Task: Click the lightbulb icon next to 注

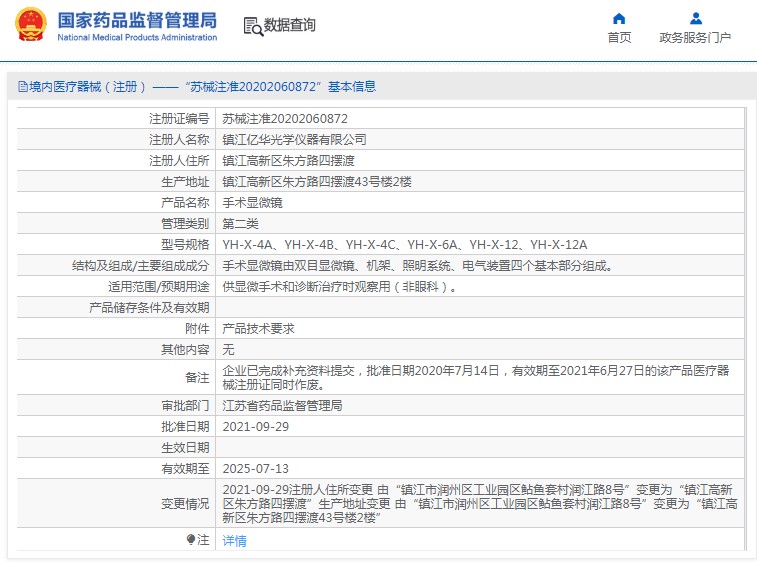Action: point(191,539)
